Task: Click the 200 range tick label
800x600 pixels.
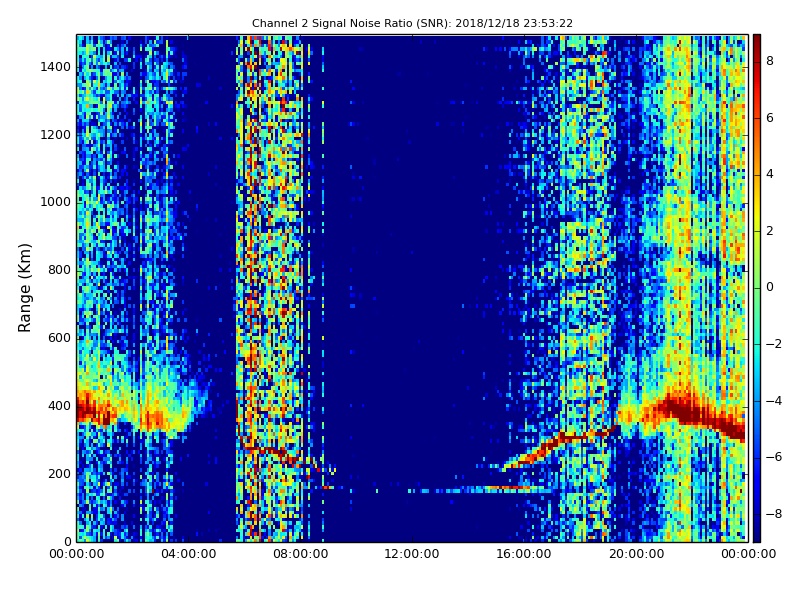Action: click(59, 473)
